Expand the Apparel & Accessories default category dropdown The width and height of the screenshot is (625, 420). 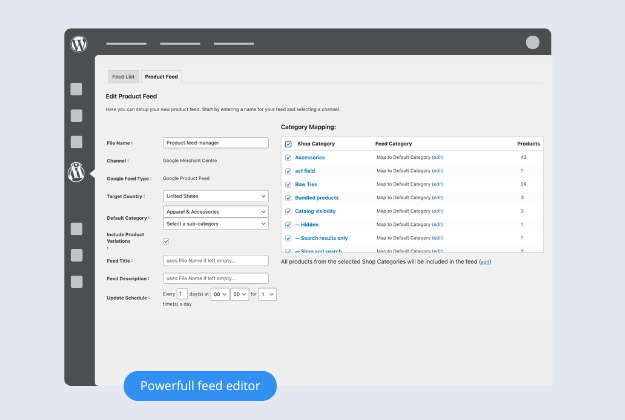pos(215,212)
